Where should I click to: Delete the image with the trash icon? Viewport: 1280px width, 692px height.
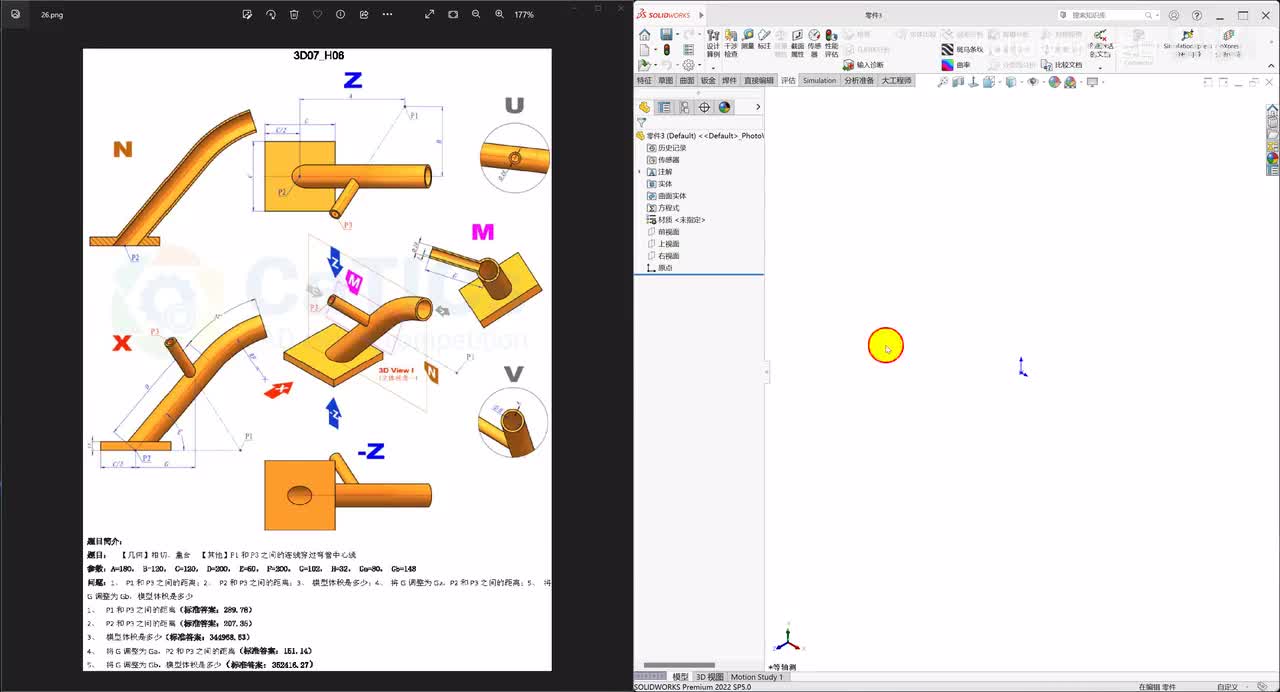coord(294,14)
